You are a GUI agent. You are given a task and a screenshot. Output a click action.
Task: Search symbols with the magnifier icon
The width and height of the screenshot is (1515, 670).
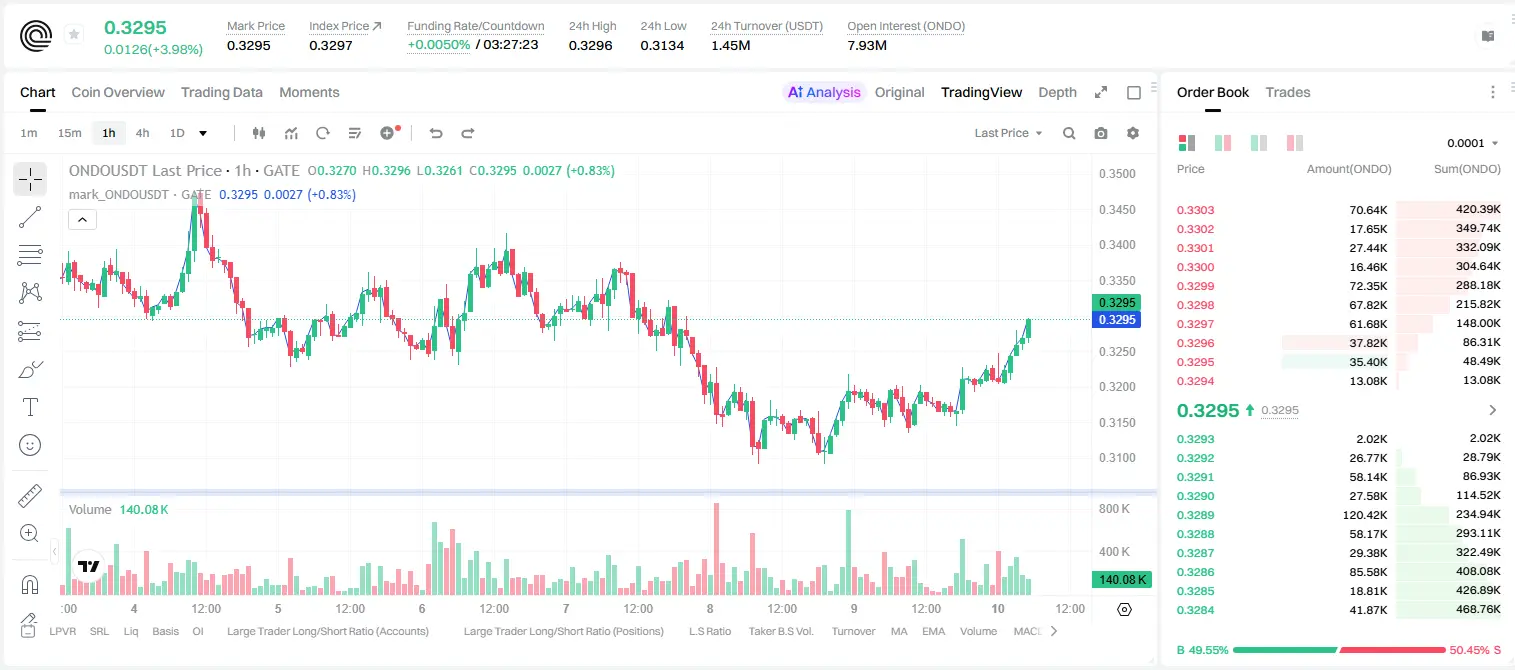1069,133
